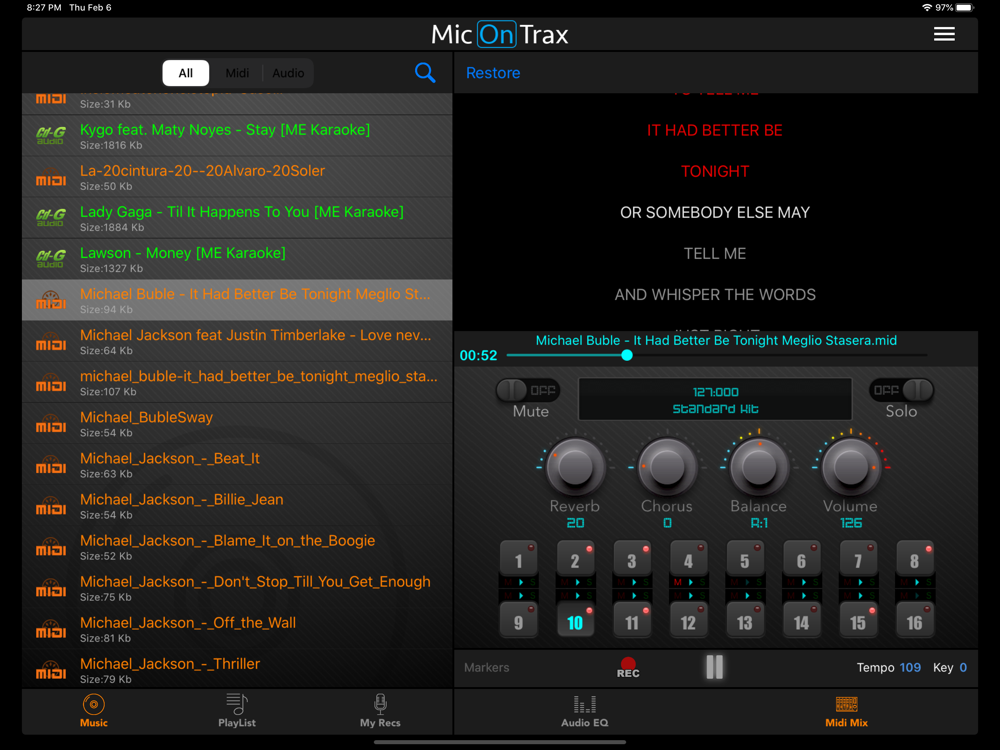This screenshot has width=1000, height=750.
Task: Select MIDI channel 5 button
Action: pos(745,559)
